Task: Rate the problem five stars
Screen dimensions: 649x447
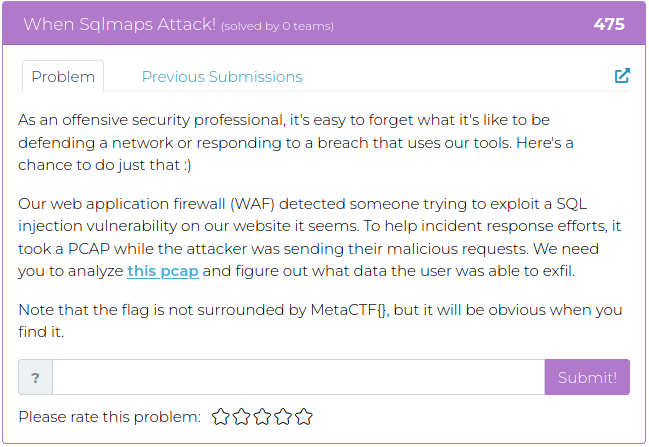Action: coord(304,417)
